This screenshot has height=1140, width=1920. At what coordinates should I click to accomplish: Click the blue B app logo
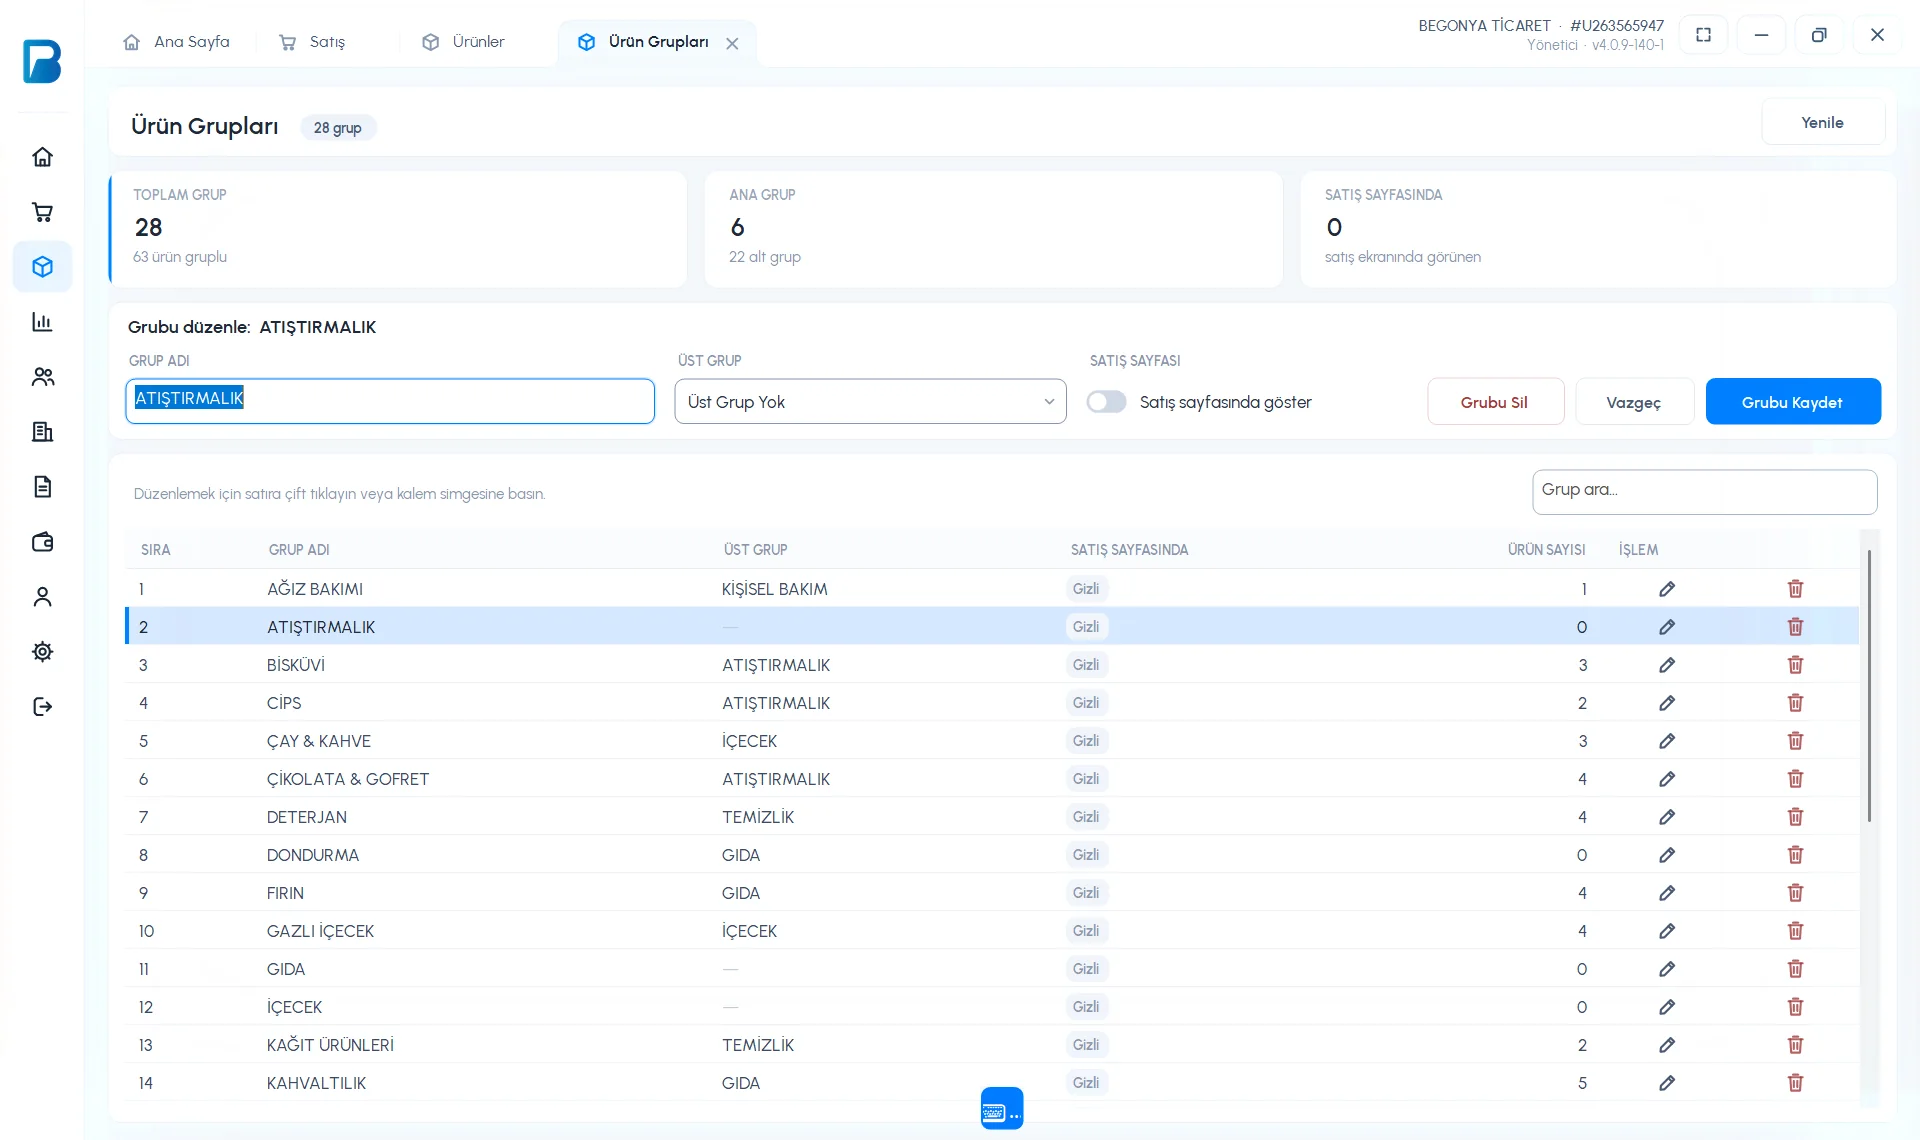pyautogui.click(x=42, y=61)
